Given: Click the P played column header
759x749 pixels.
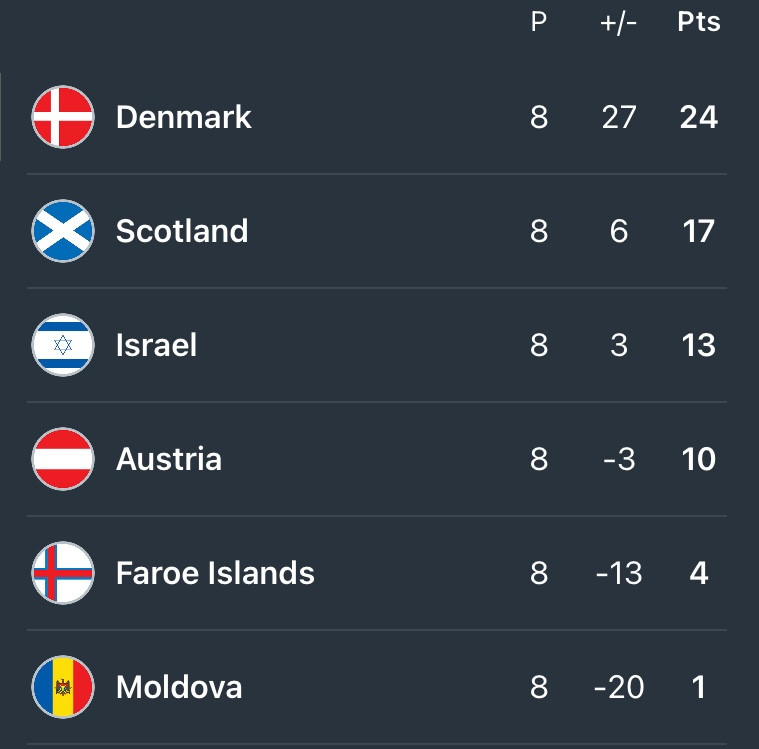Looking at the screenshot, I should pyautogui.click(x=539, y=22).
